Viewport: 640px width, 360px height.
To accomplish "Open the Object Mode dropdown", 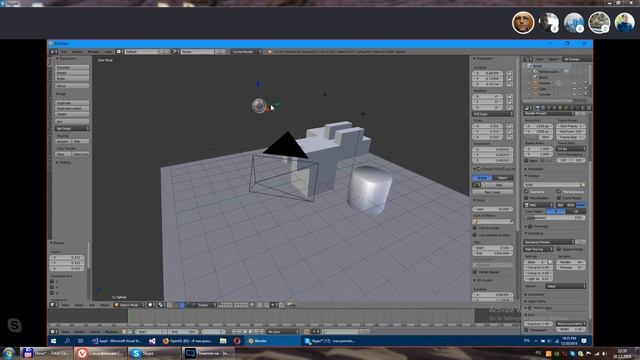I will click(x=129, y=304).
